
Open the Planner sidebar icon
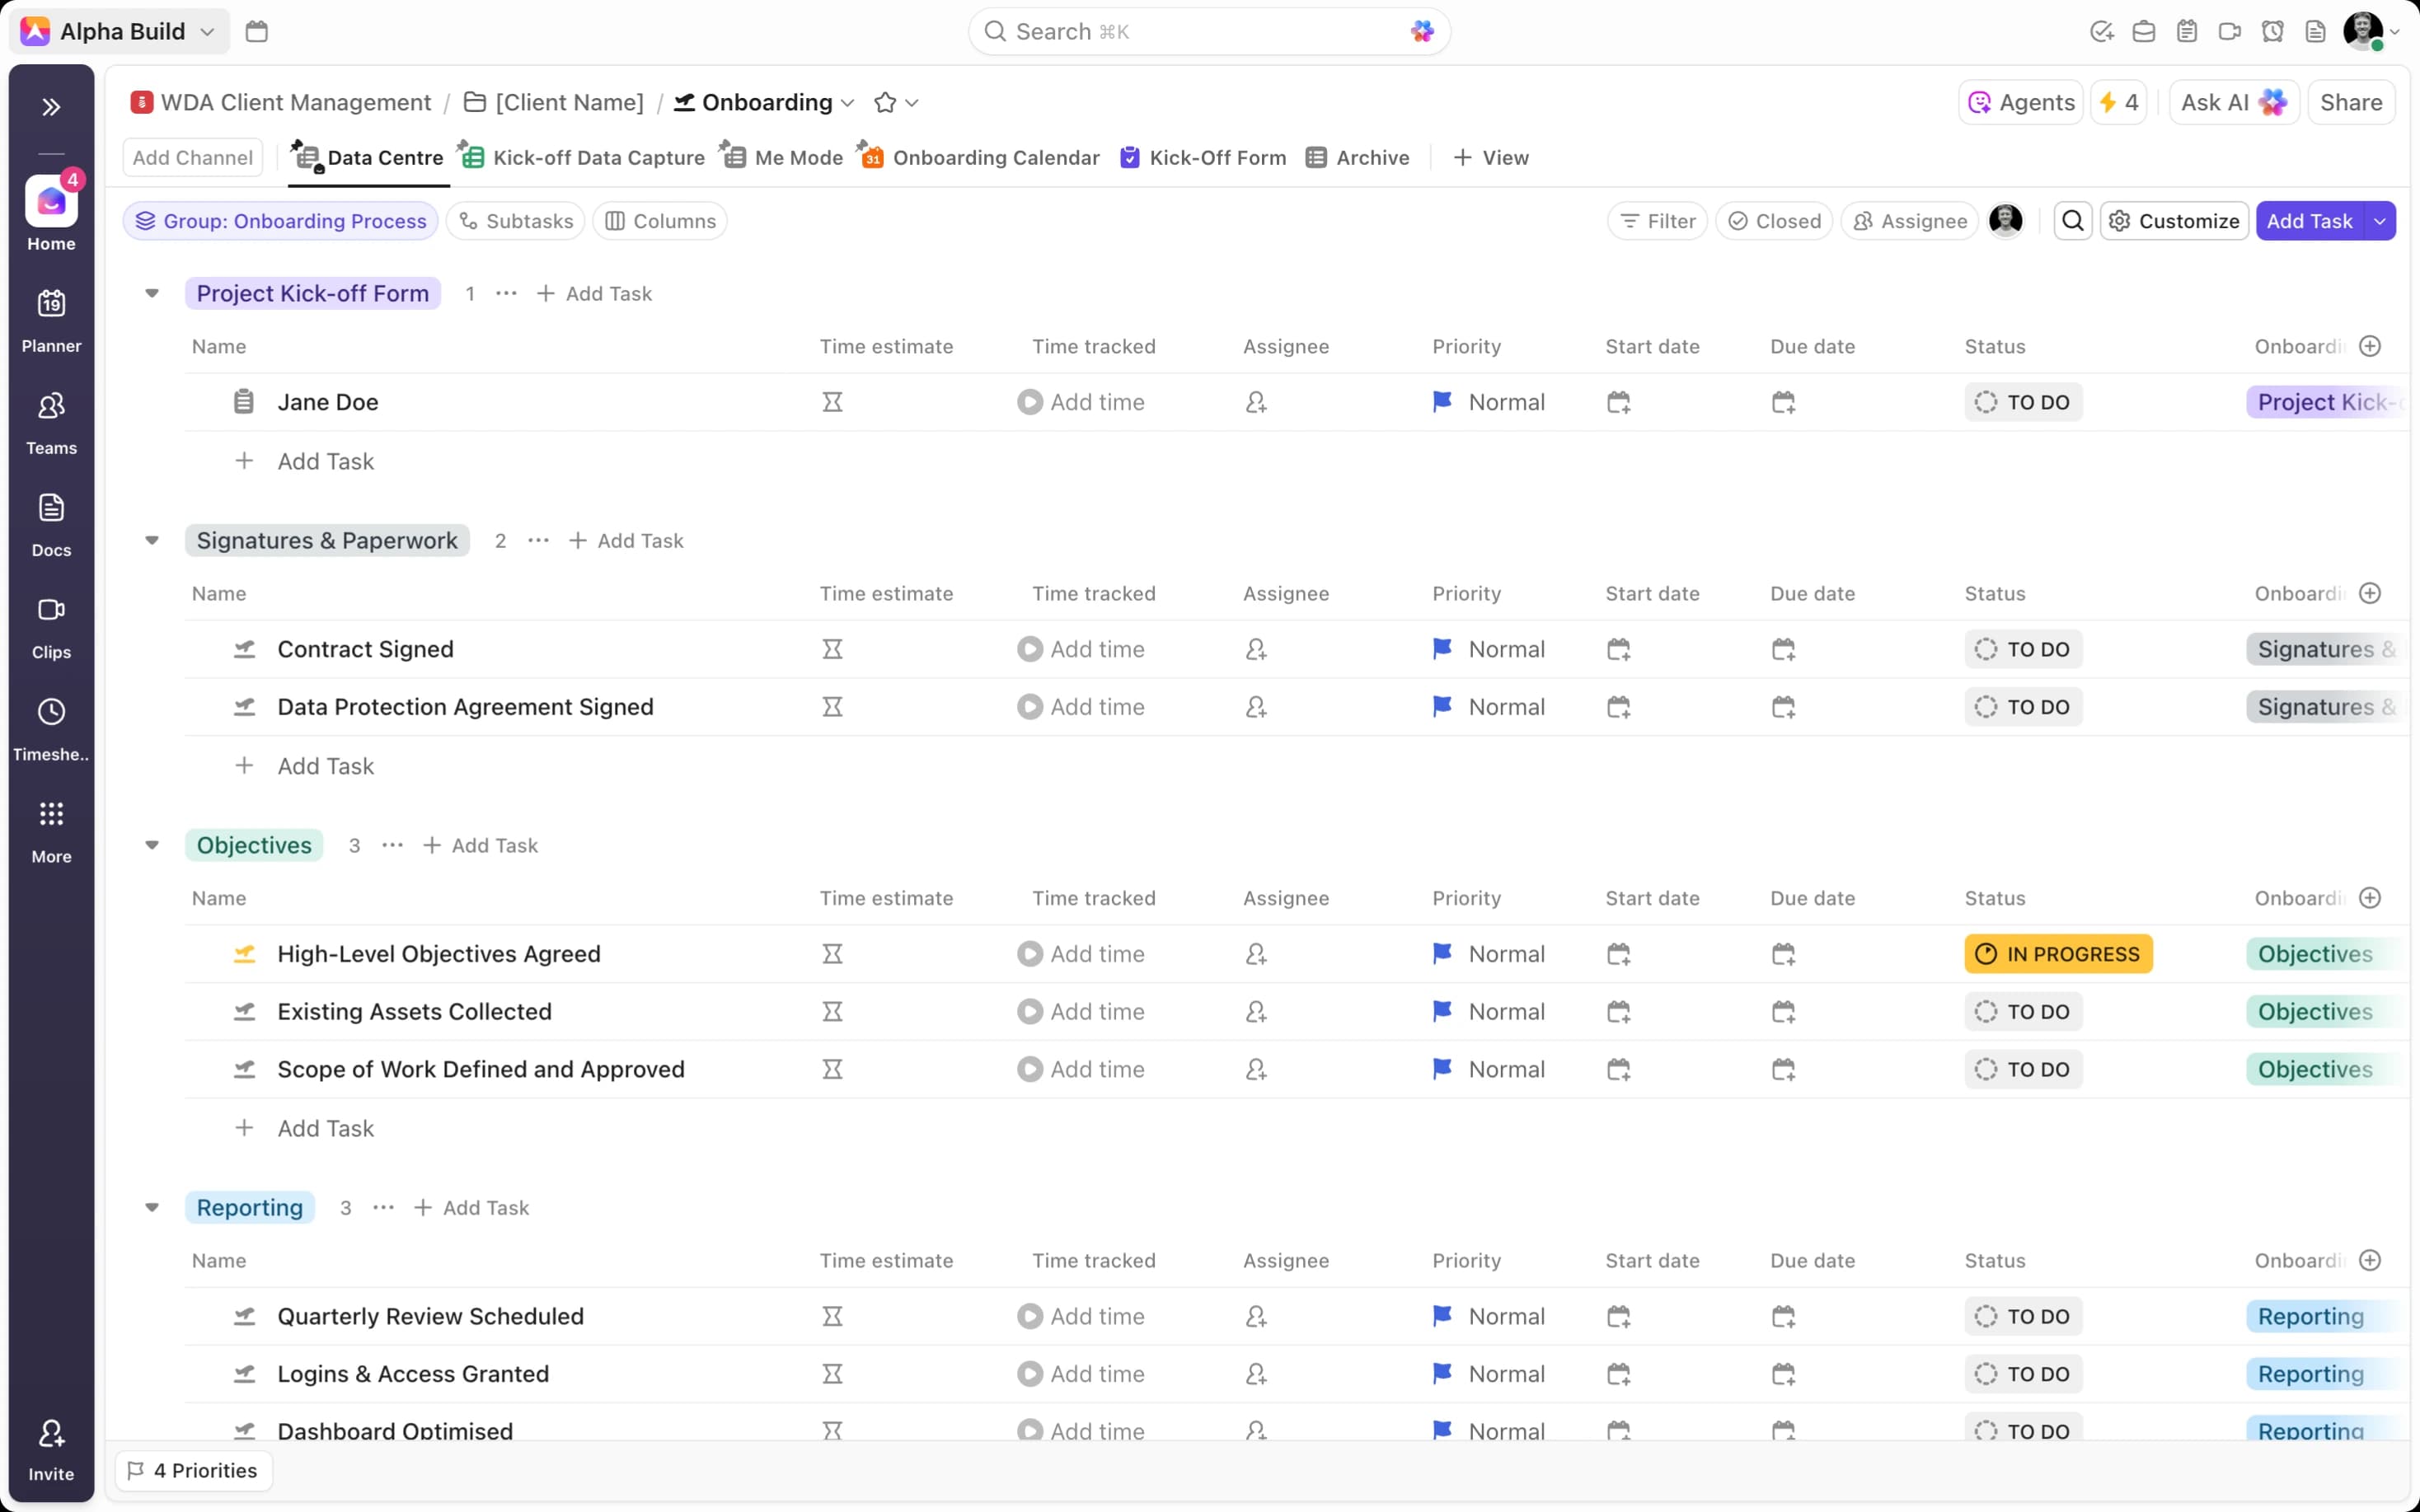(51, 304)
